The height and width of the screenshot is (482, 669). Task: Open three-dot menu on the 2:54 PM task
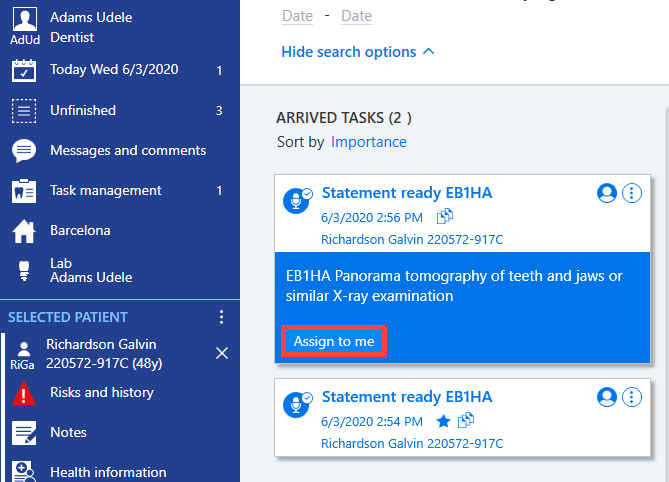pyautogui.click(x=632, y=397)
